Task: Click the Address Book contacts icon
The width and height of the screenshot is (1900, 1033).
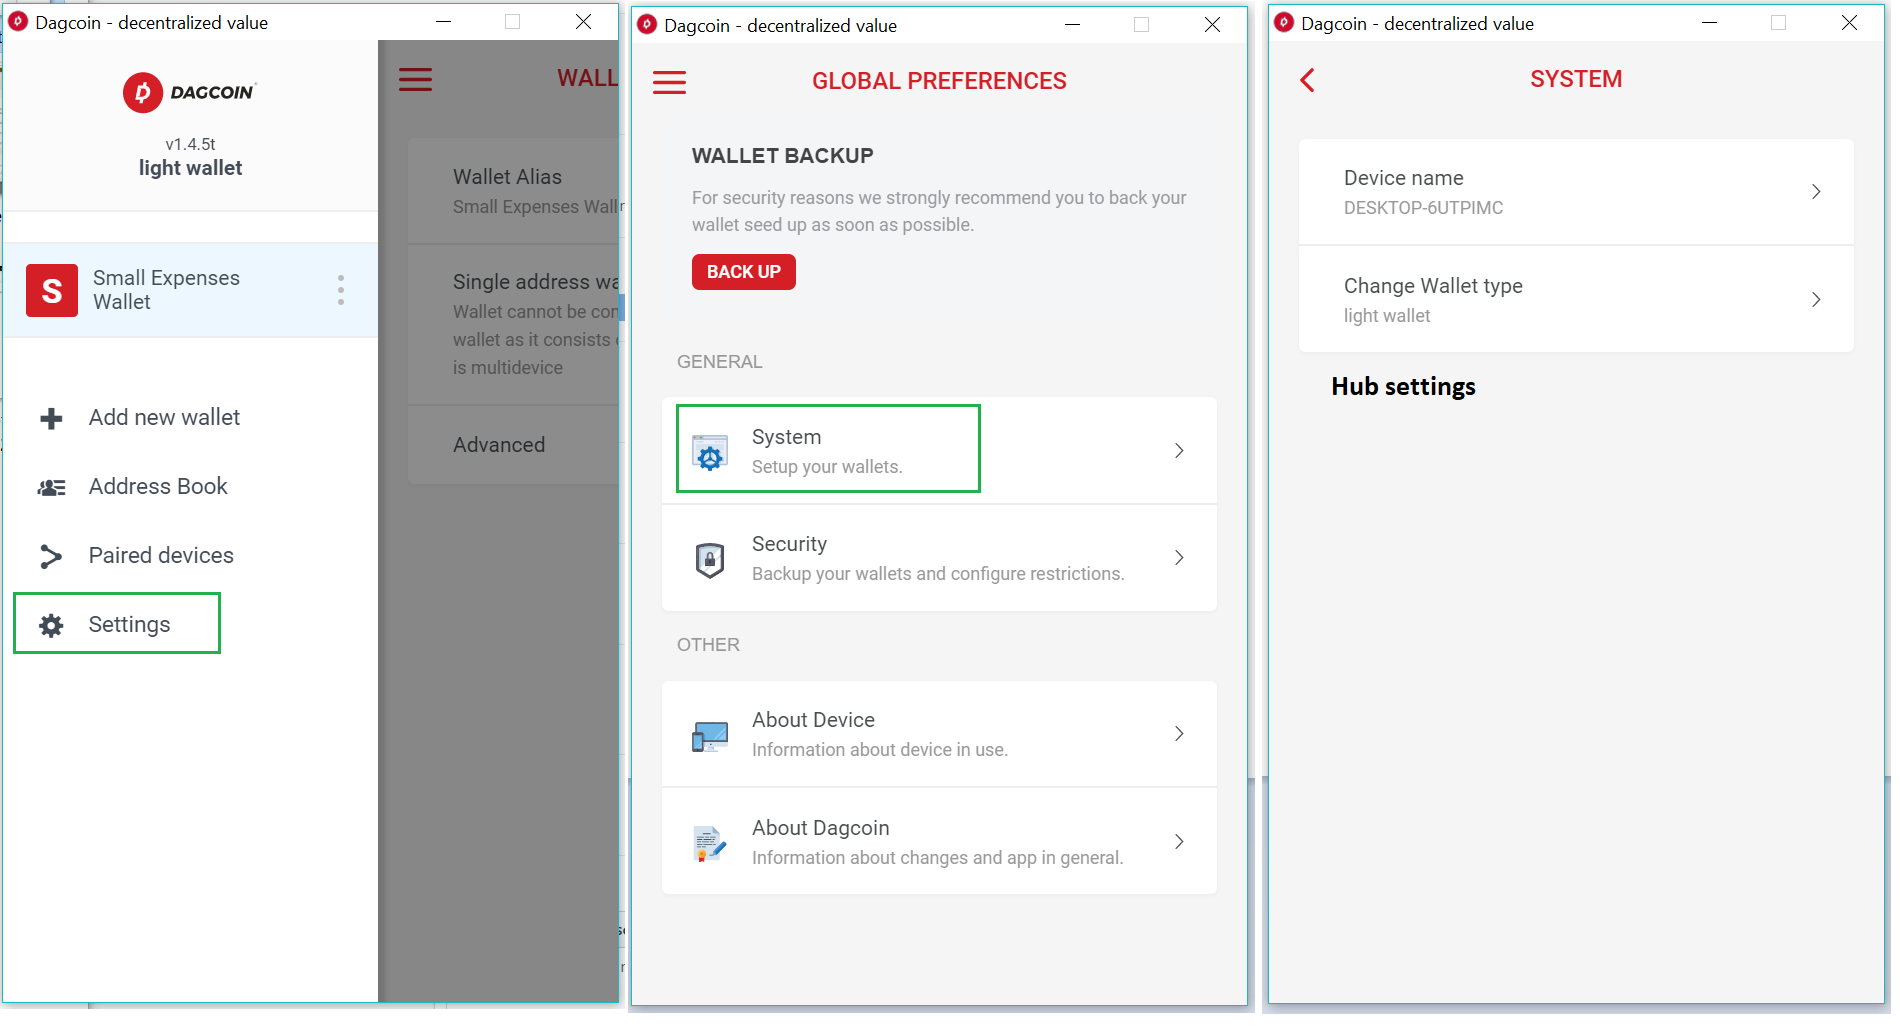Action: (x=51, y=487)
